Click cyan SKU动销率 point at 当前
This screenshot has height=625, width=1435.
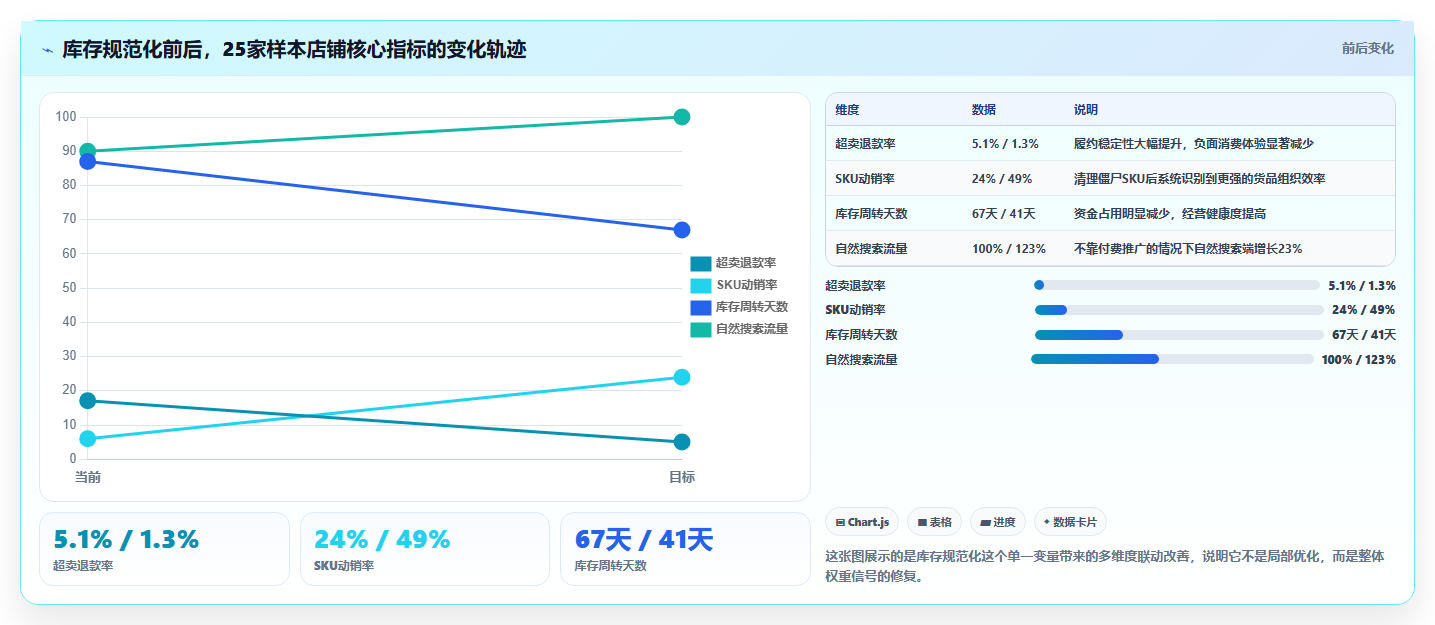tap(88, 439)
